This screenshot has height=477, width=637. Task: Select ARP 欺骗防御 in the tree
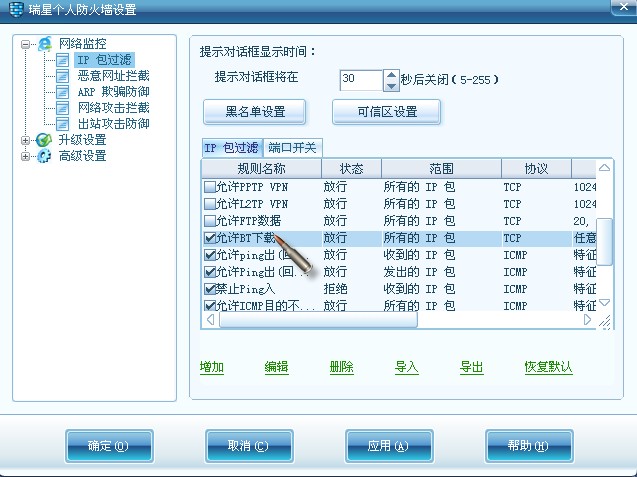click(113, 92)
